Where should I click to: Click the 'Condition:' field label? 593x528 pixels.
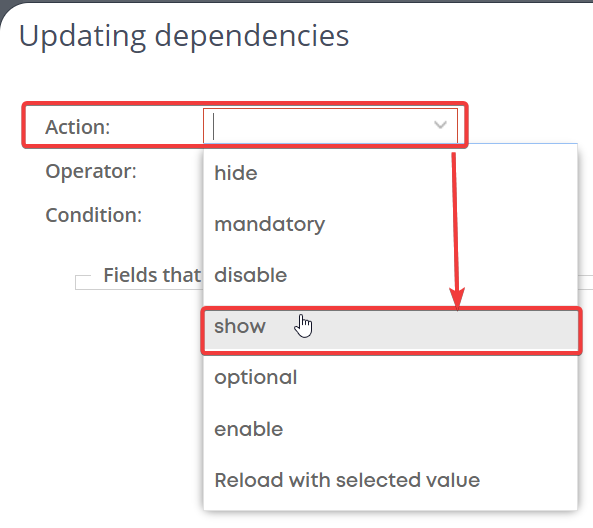pos(93,215)
